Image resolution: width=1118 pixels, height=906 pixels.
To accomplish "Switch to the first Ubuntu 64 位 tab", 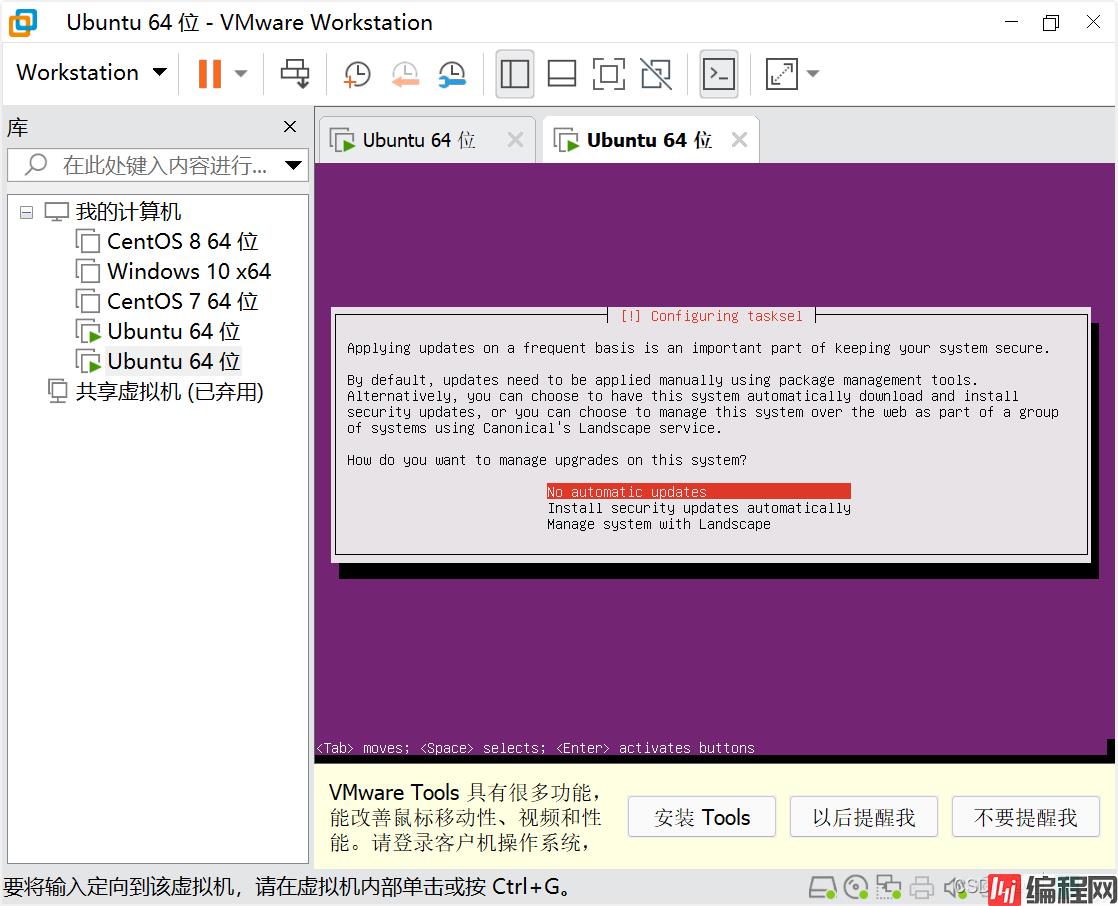I will click(x=418, y=140).
